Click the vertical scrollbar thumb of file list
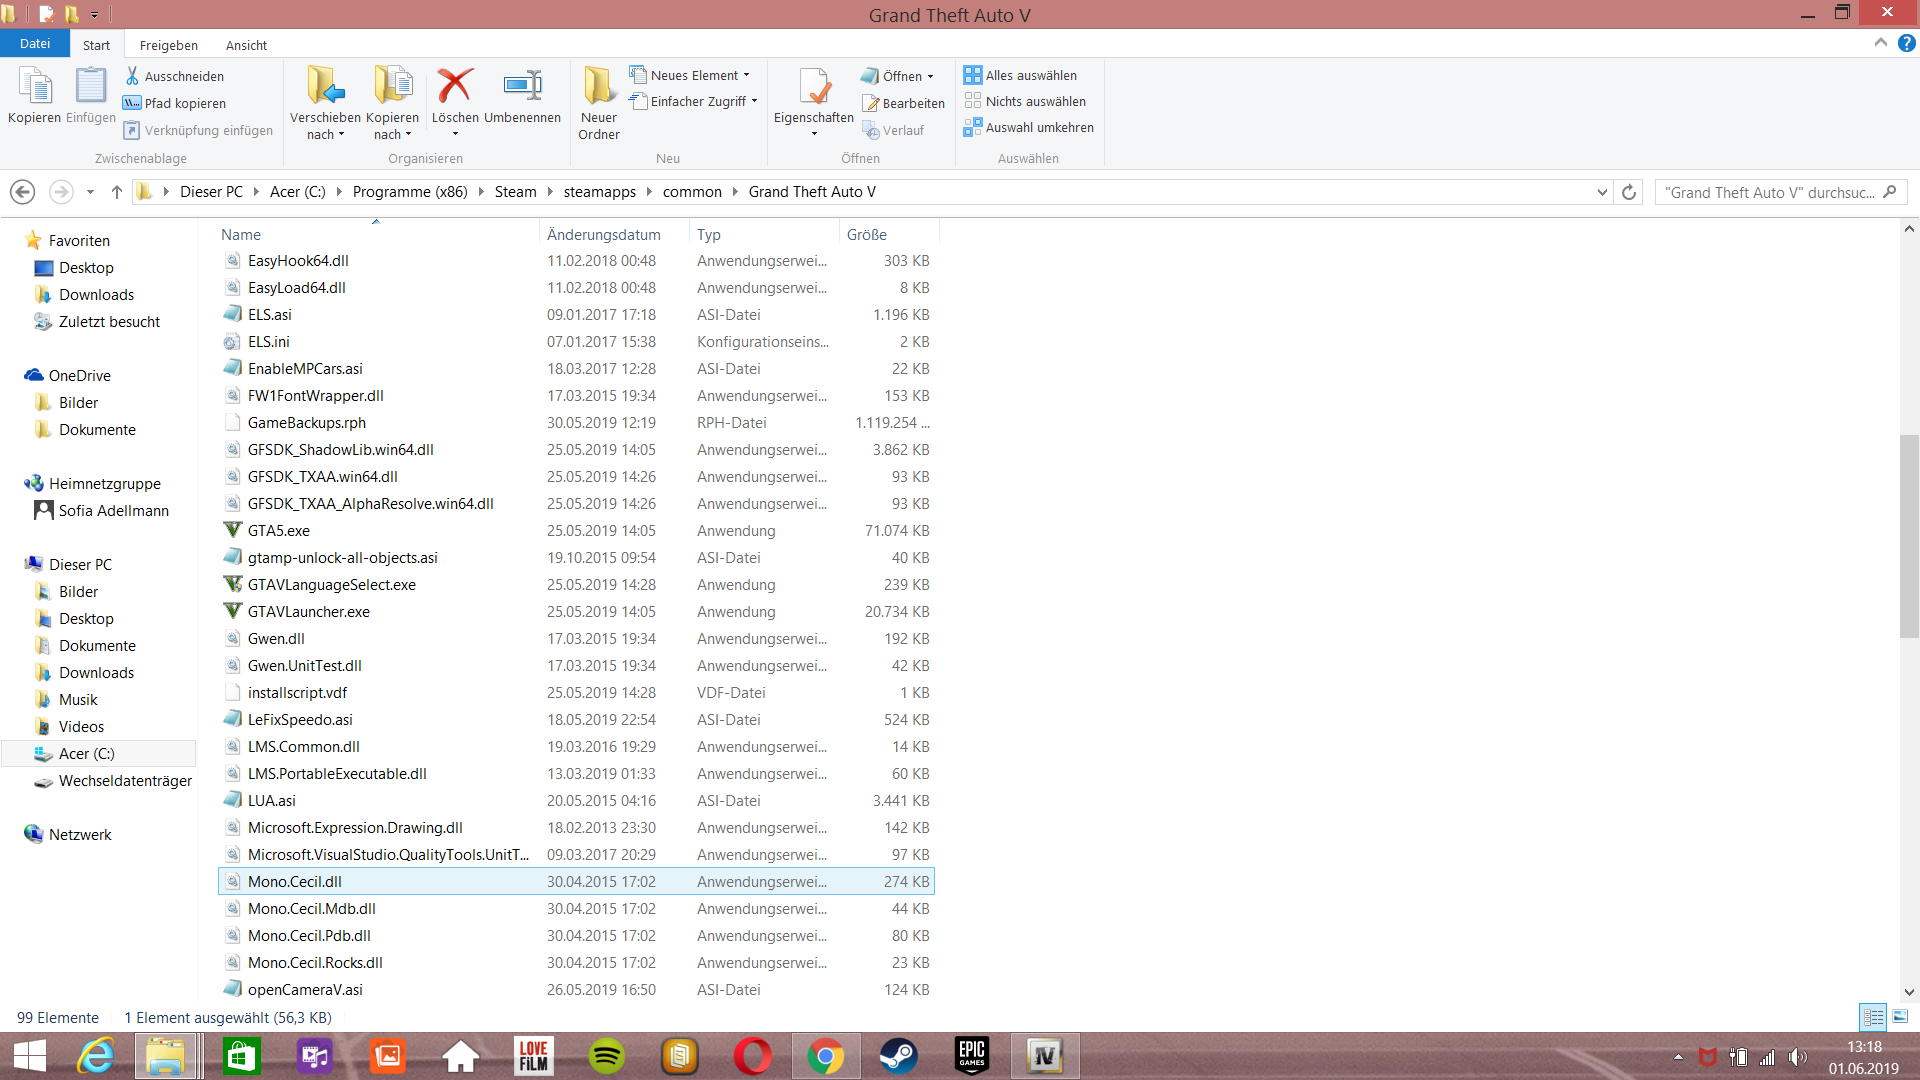The height and width of the screenshot is (1080, 1920). click(1909, 535)
